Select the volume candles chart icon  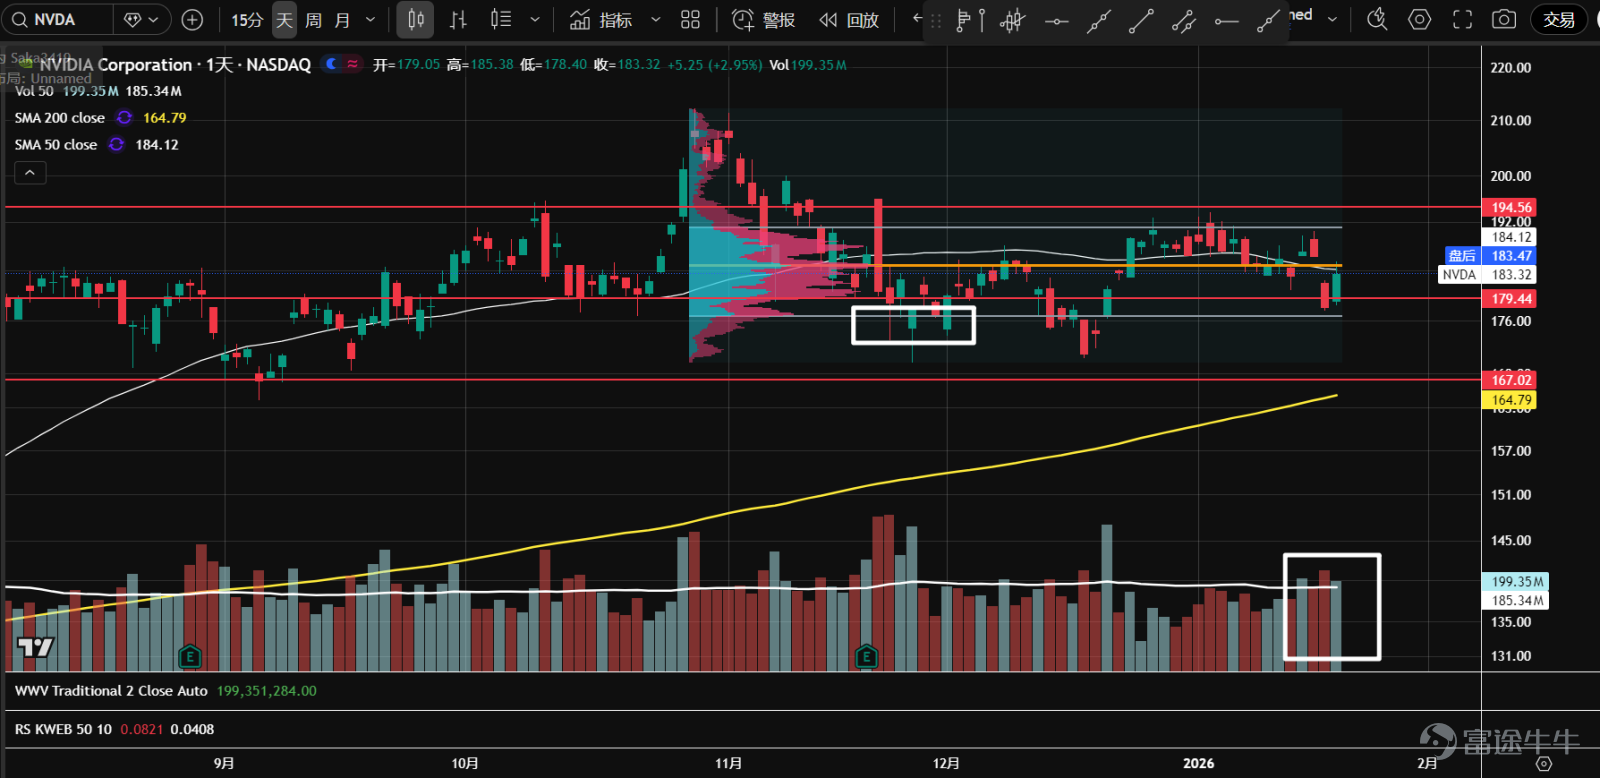point(501,19)
